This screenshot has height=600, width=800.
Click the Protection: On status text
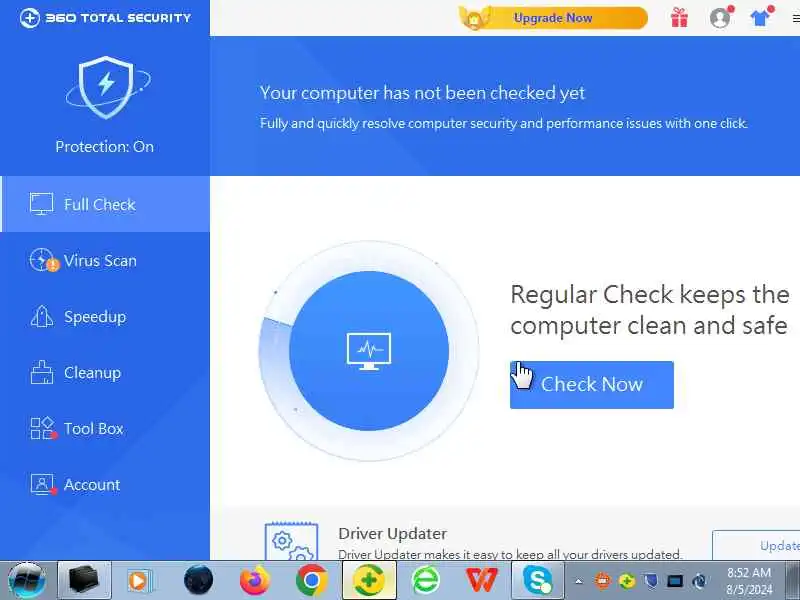(105, 147)
